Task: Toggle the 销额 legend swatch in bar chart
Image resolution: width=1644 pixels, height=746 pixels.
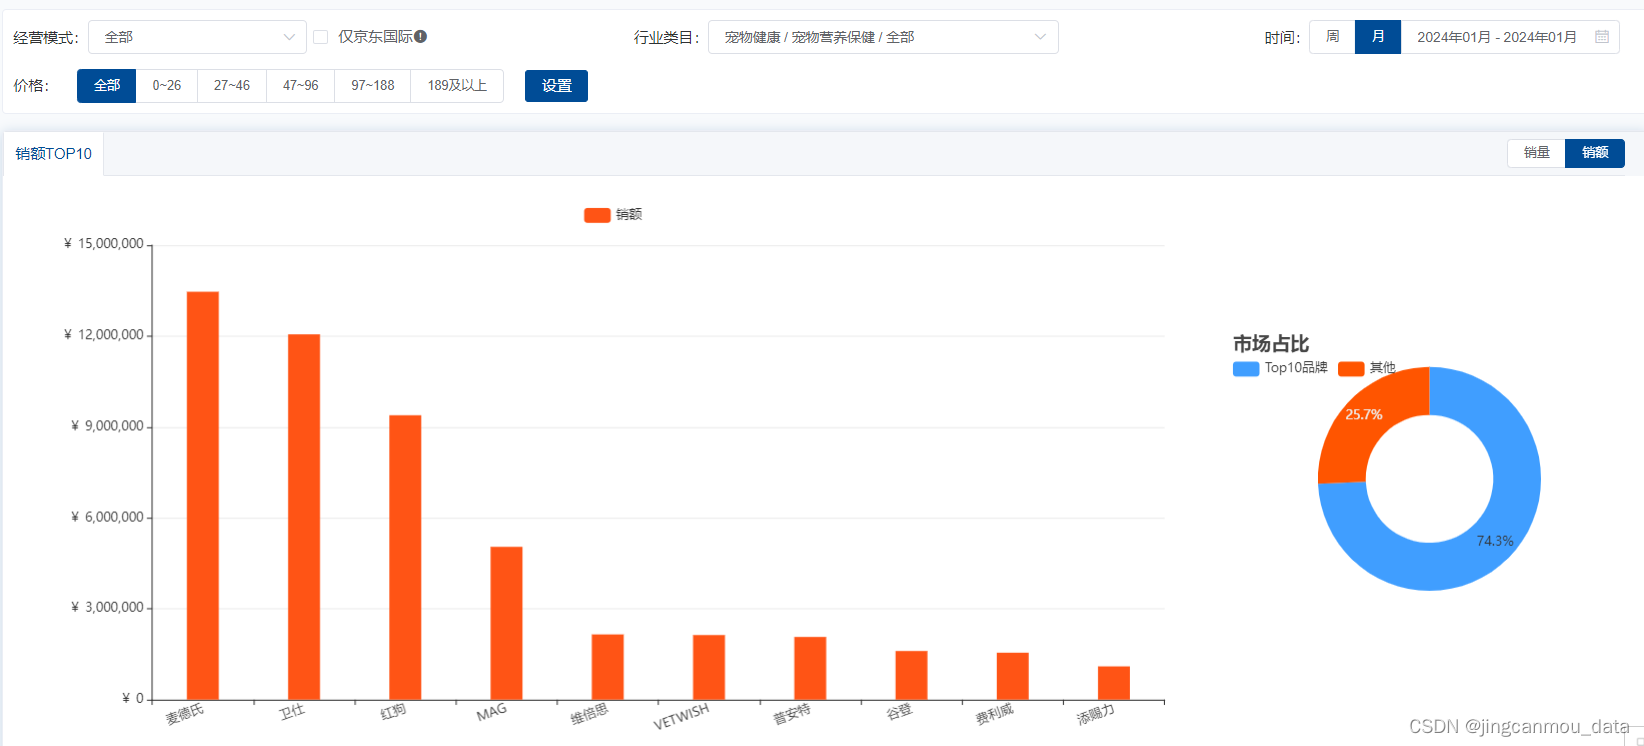Action: point(597,215)
